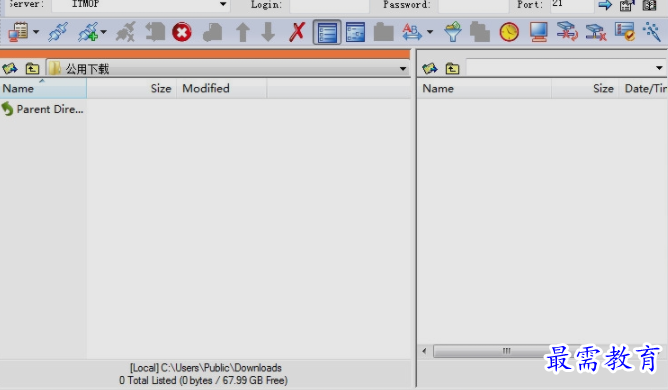The image size is (668, 390).
Task: Click the icon right of blue arrow
Action: click(x=627, y=5)
